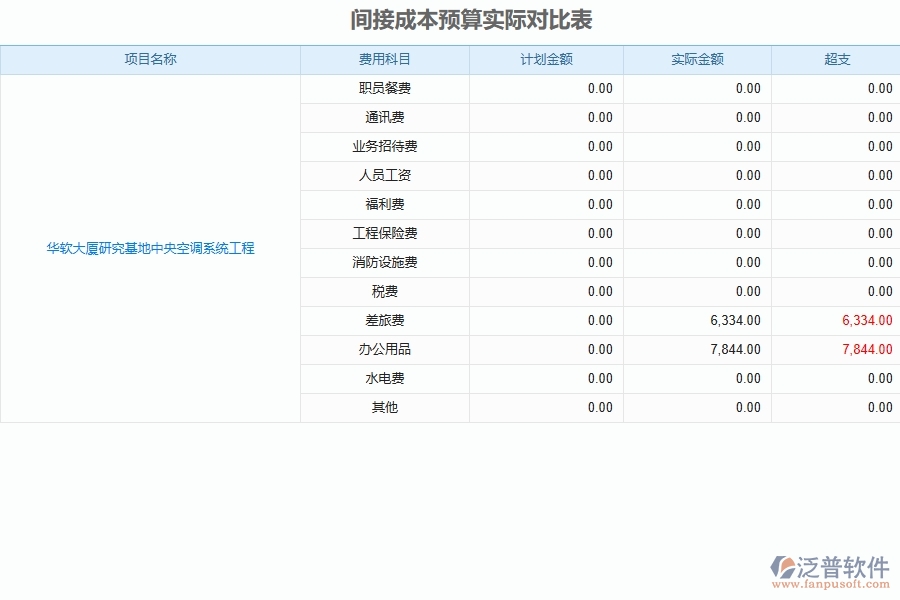
Task: Select the 办公用品 expense row
Action: 385,349
